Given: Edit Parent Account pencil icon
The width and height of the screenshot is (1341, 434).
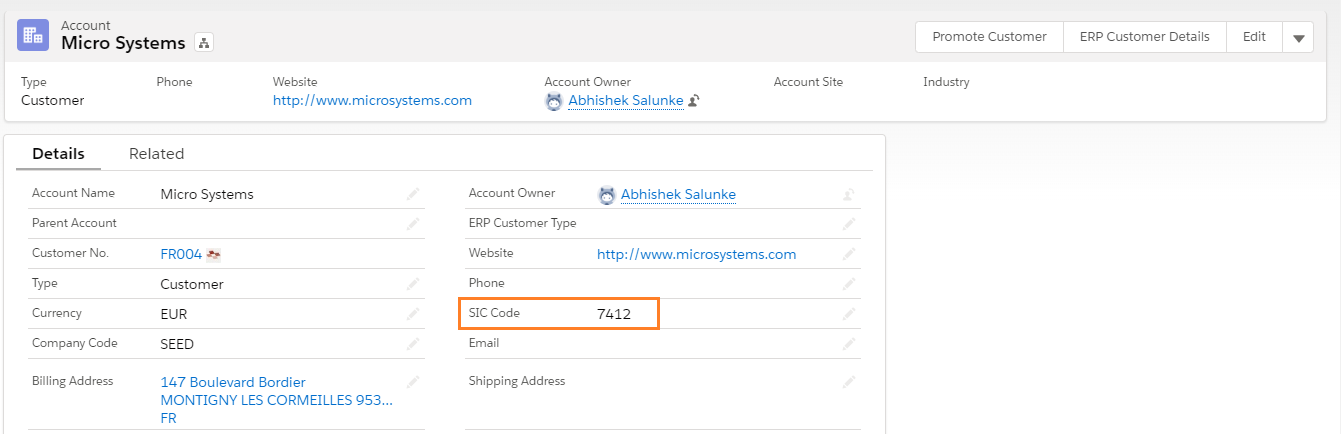Looking at the screenshot, I should 413,224.
